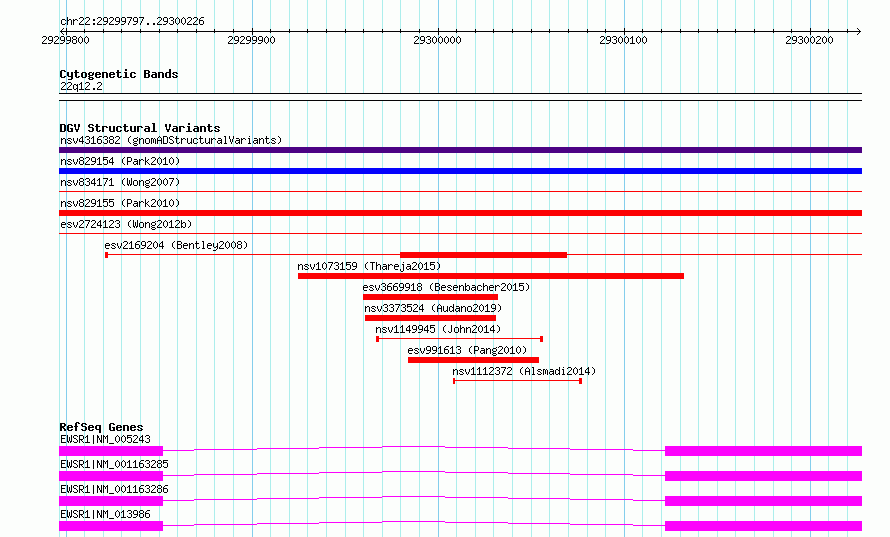This screenshot has width=890, height=537.
Task: Click the right exon of EWSR1|NM_013986
Action: pos(763,526)
